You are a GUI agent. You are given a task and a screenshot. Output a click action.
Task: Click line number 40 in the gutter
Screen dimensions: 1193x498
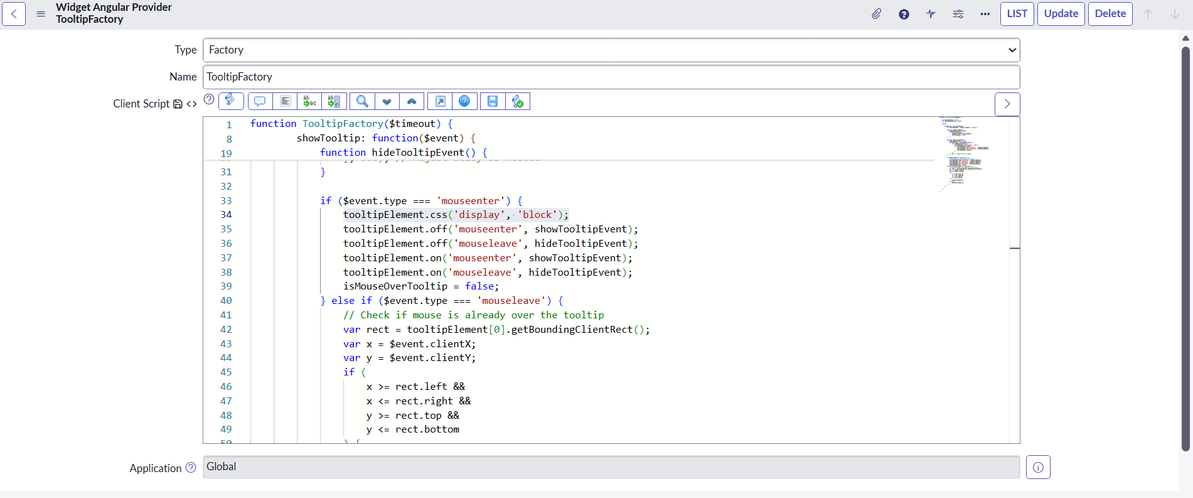coord(226,301)
